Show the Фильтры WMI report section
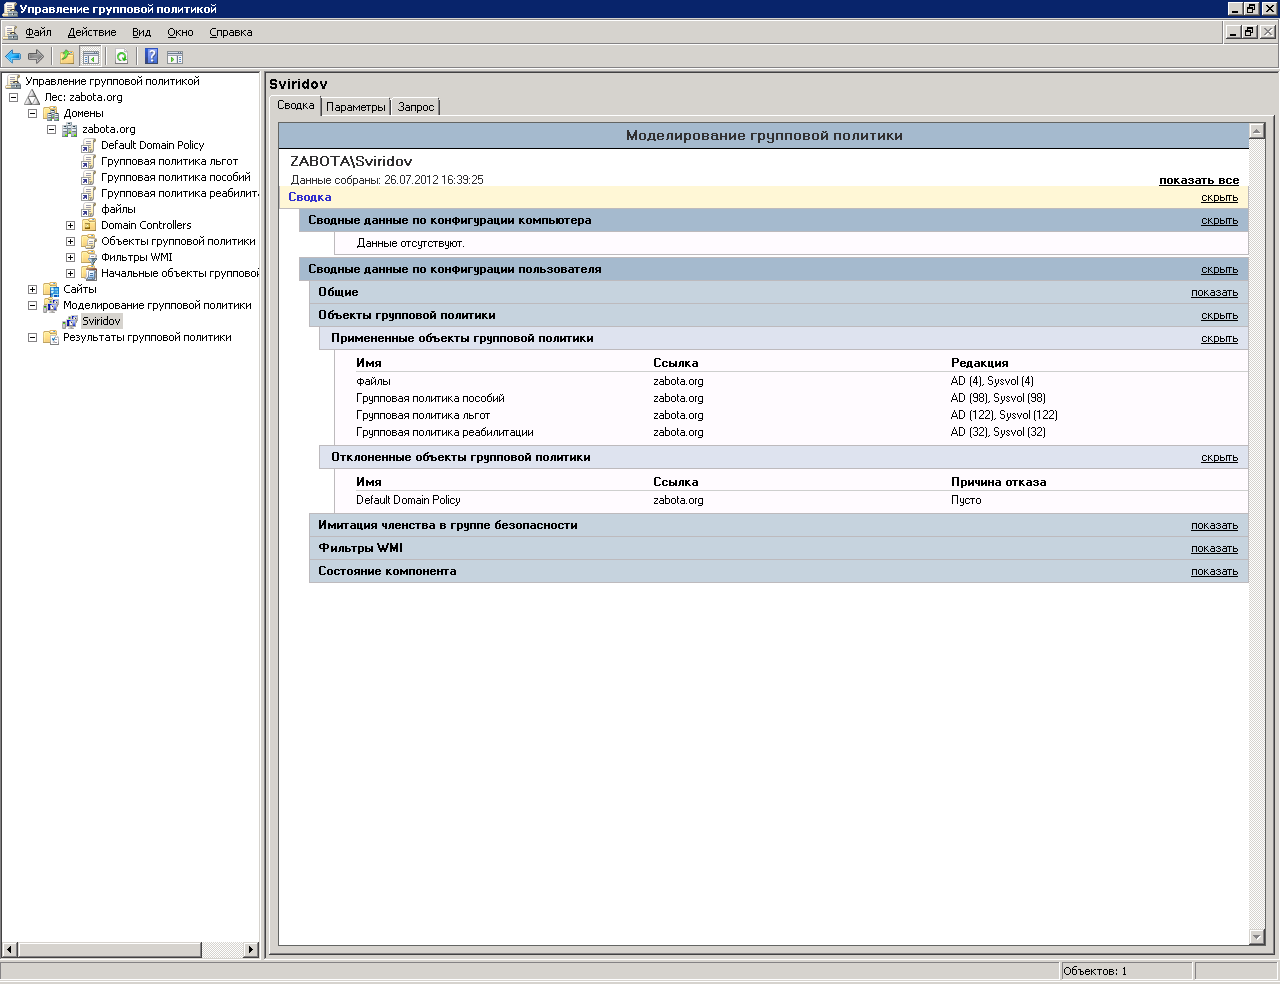Image resolution: width=1280 pixels, height=984 pixels. pyautogui.click(x=1213, y=548)
